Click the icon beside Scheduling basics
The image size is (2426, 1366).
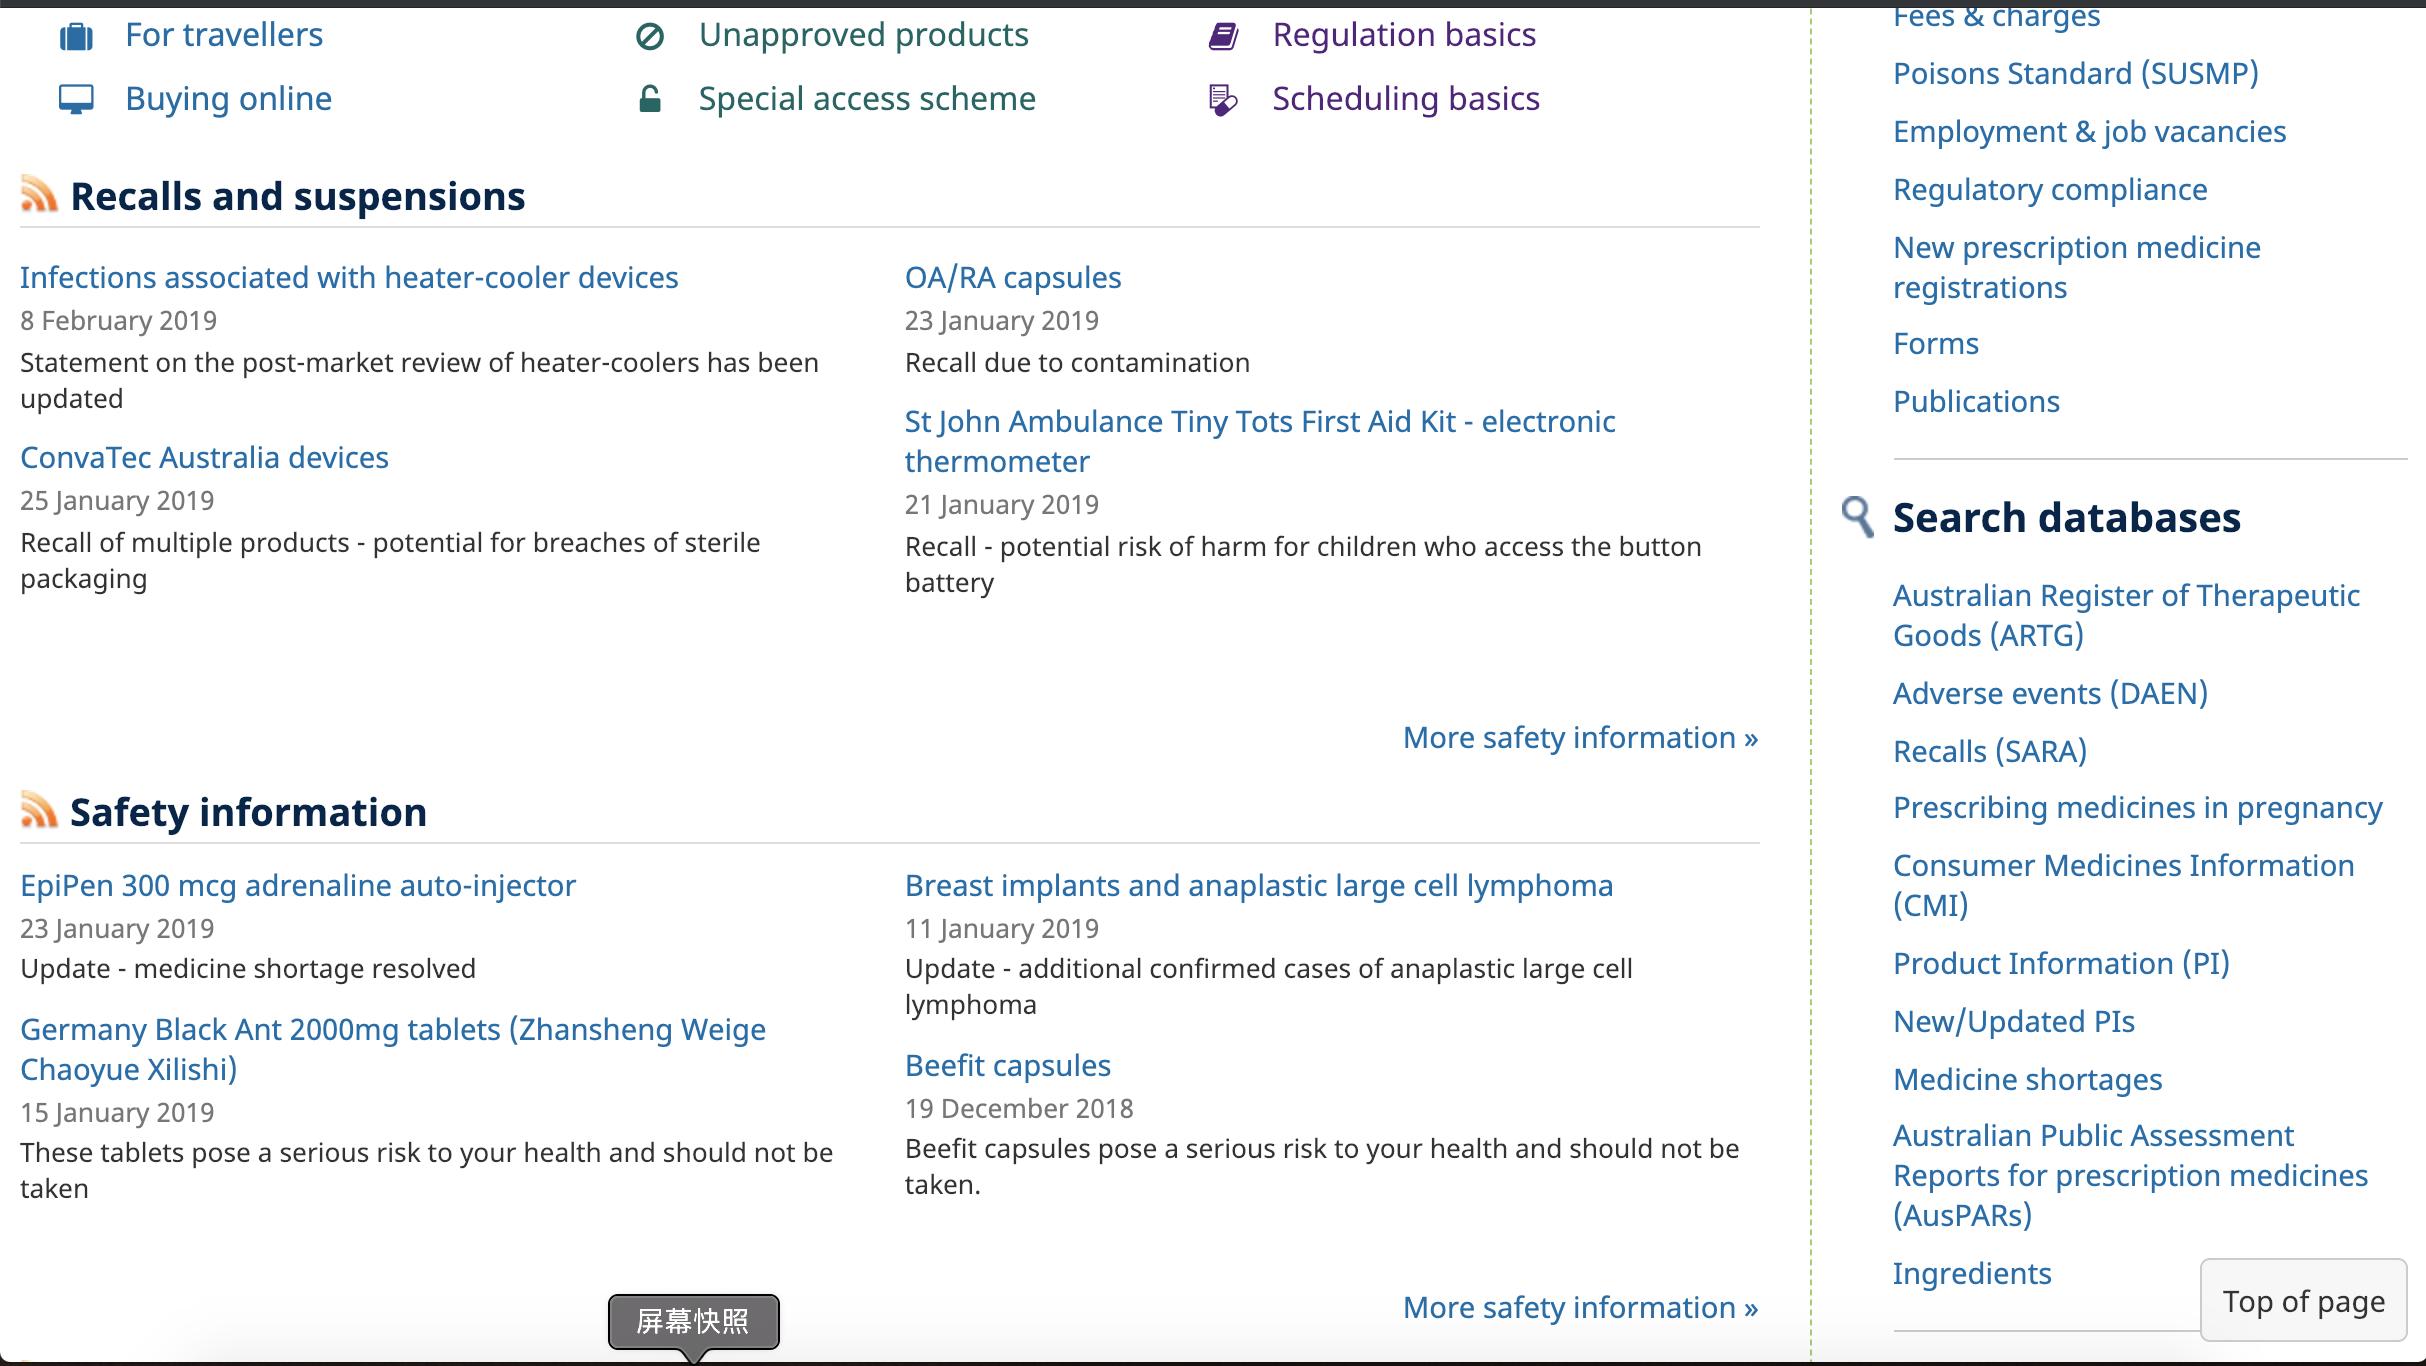(x=1223, y=99)
